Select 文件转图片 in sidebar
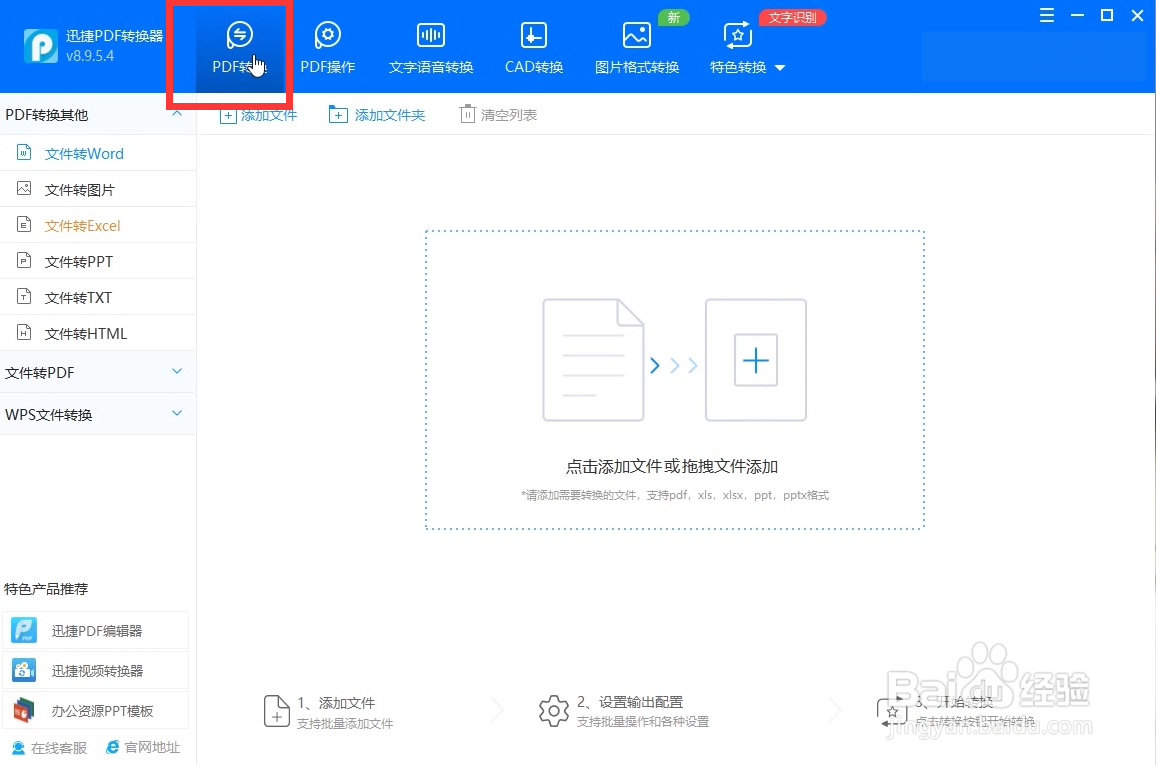The height and width of the screenshot is (765, 1156). [98, 189]
